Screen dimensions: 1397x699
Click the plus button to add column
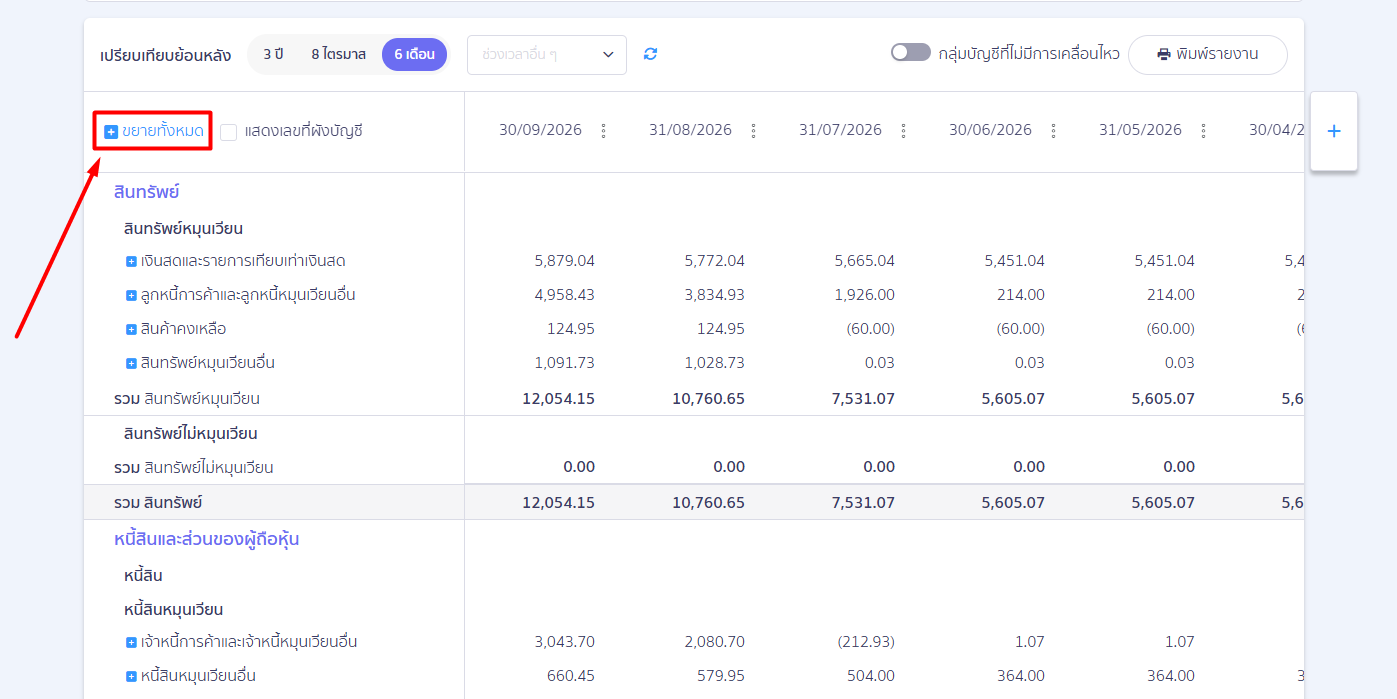(x=1333, y=131)
